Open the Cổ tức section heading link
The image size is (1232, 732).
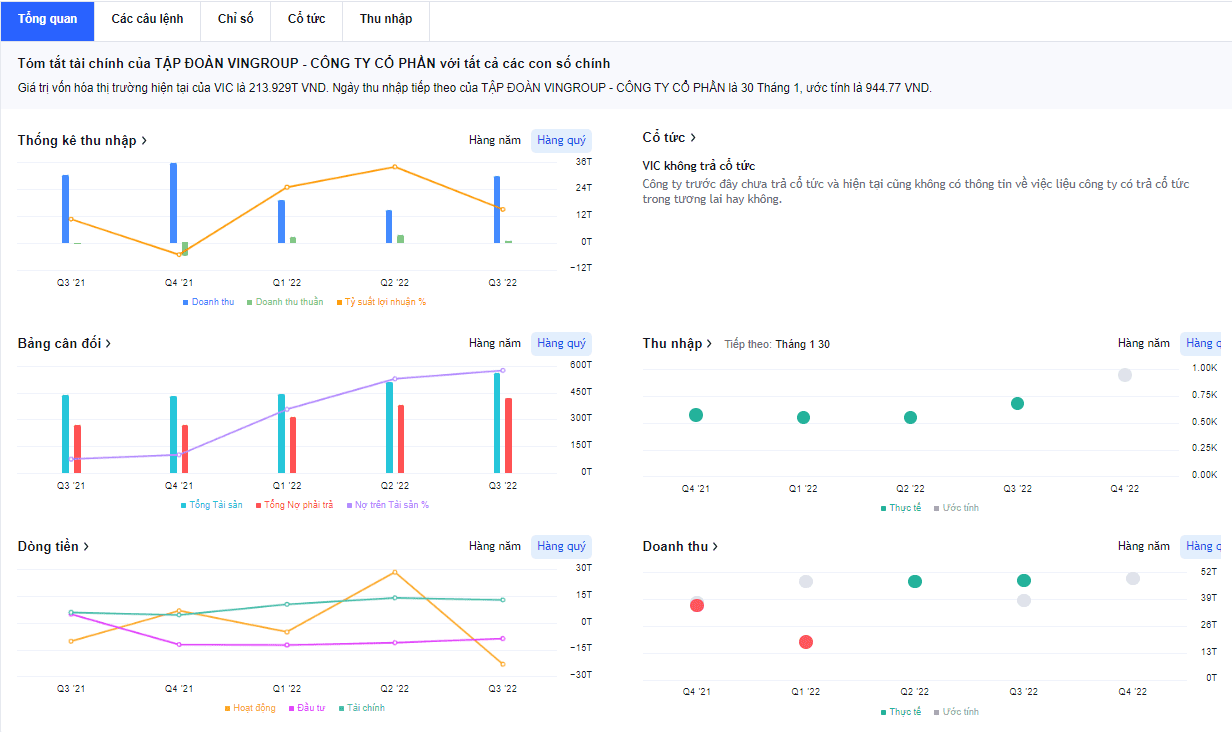click(x=669, y=137)
